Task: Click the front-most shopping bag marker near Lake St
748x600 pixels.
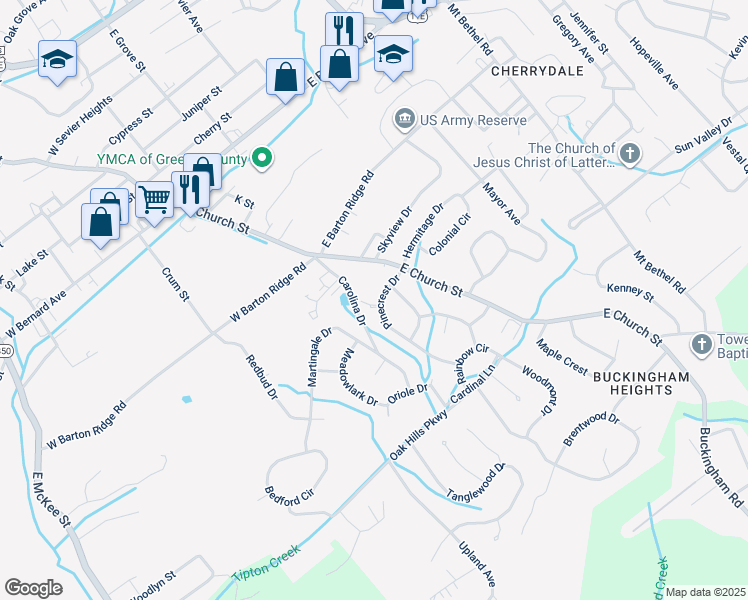Action: pos(100,223)
